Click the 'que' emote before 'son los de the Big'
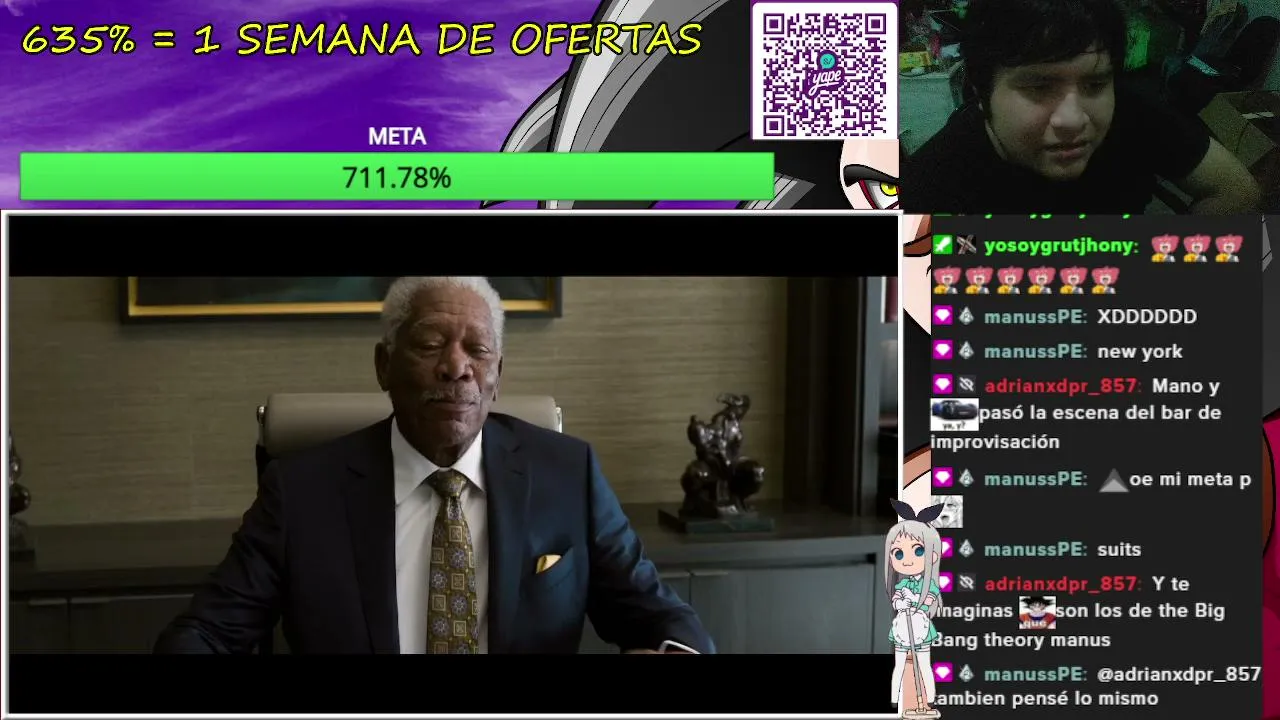 (1037, 610)
